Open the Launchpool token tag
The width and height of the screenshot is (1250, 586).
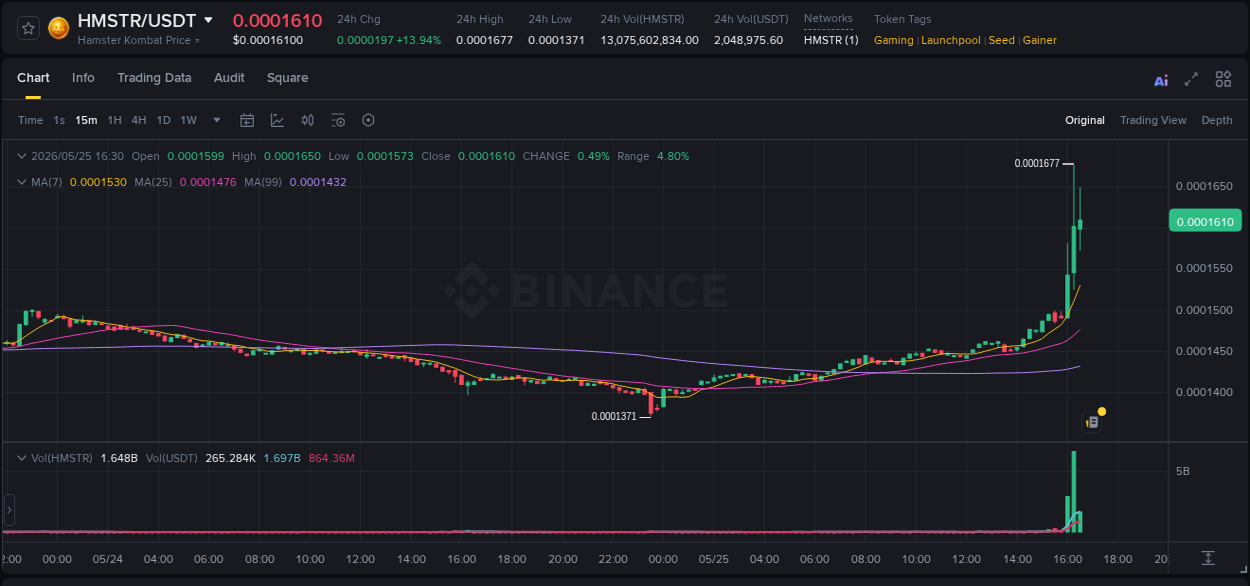pyautogui.click(x=952, y=40)
